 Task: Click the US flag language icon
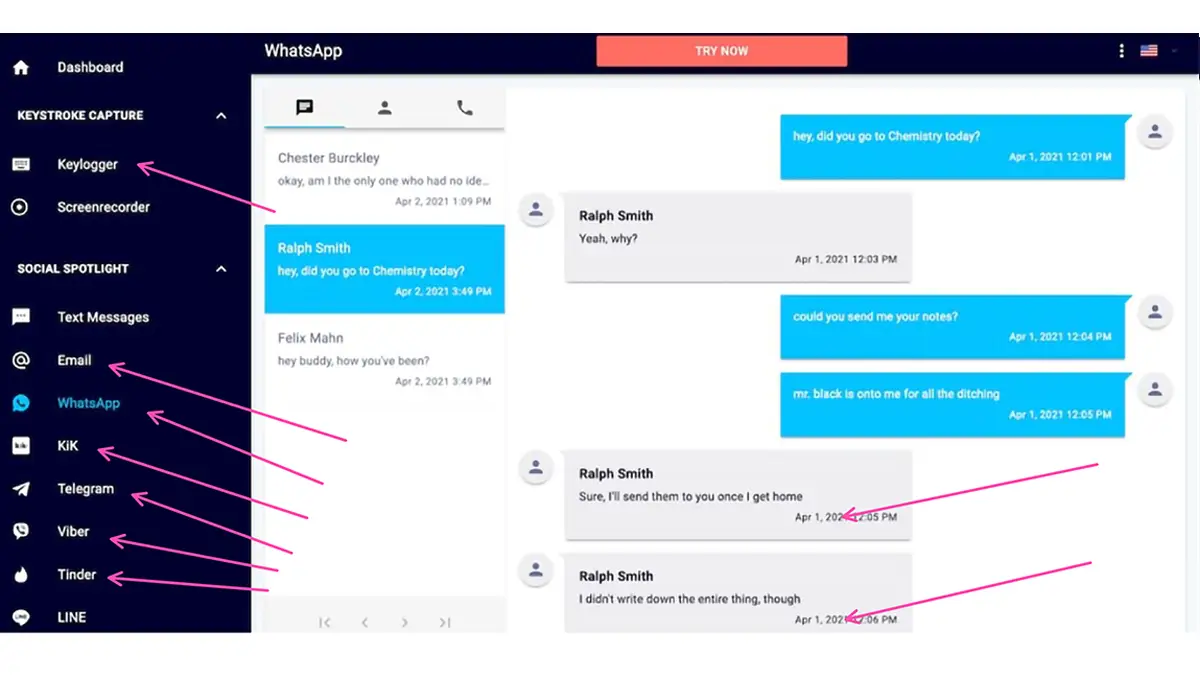pos(1149,51)
